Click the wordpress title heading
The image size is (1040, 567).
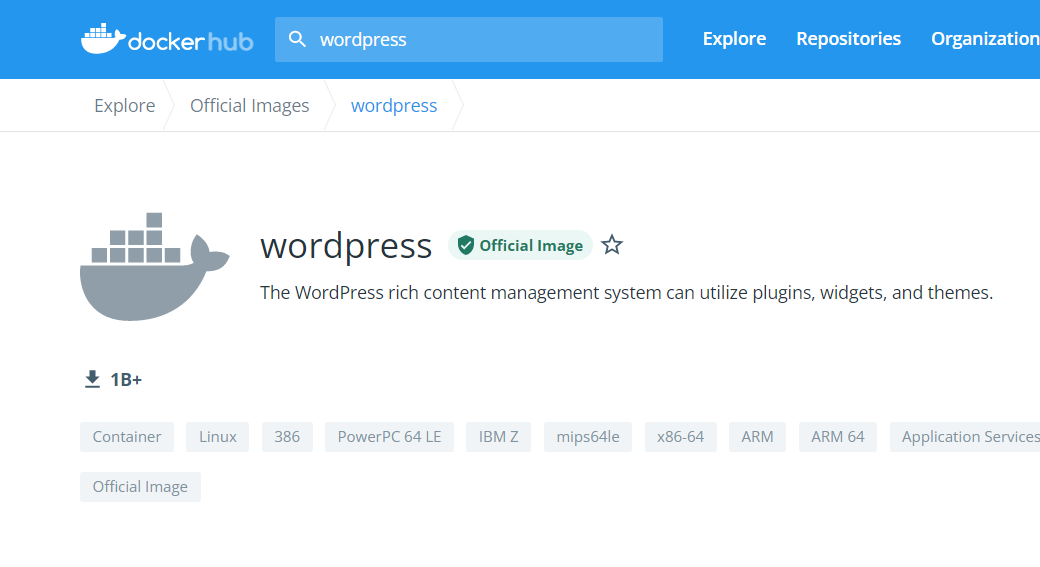tap(346, 247)
